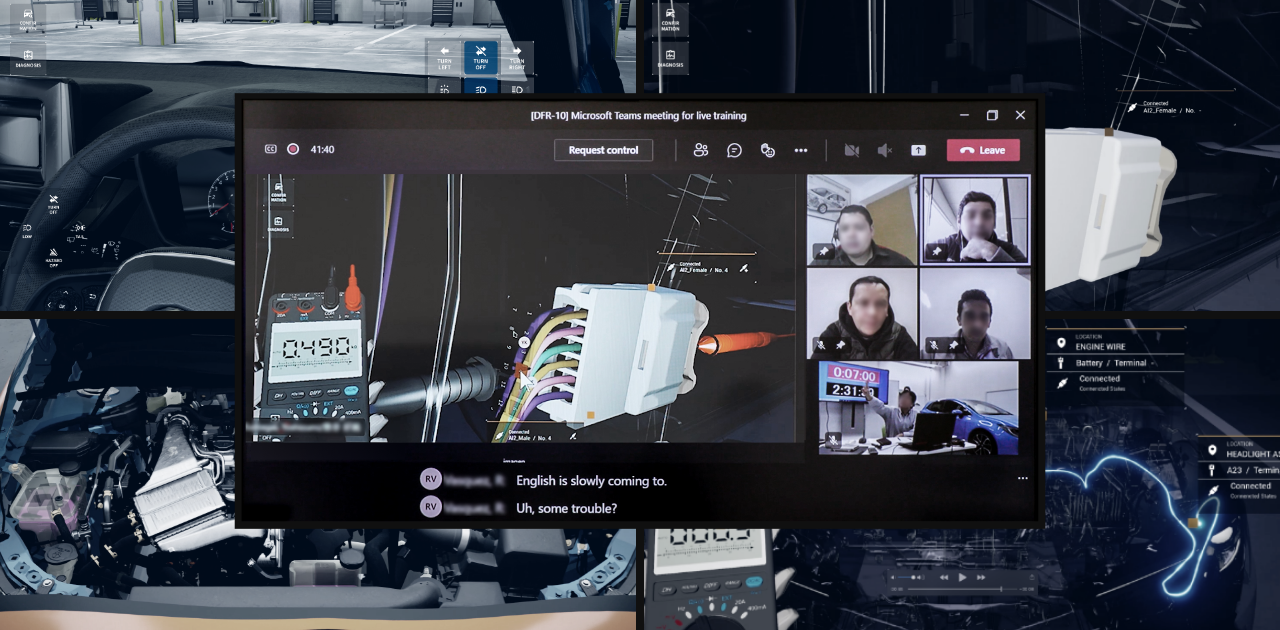Click the Low beam icon near the steering wheel
Screen dimensions: 1280x630
click(25, 231)
